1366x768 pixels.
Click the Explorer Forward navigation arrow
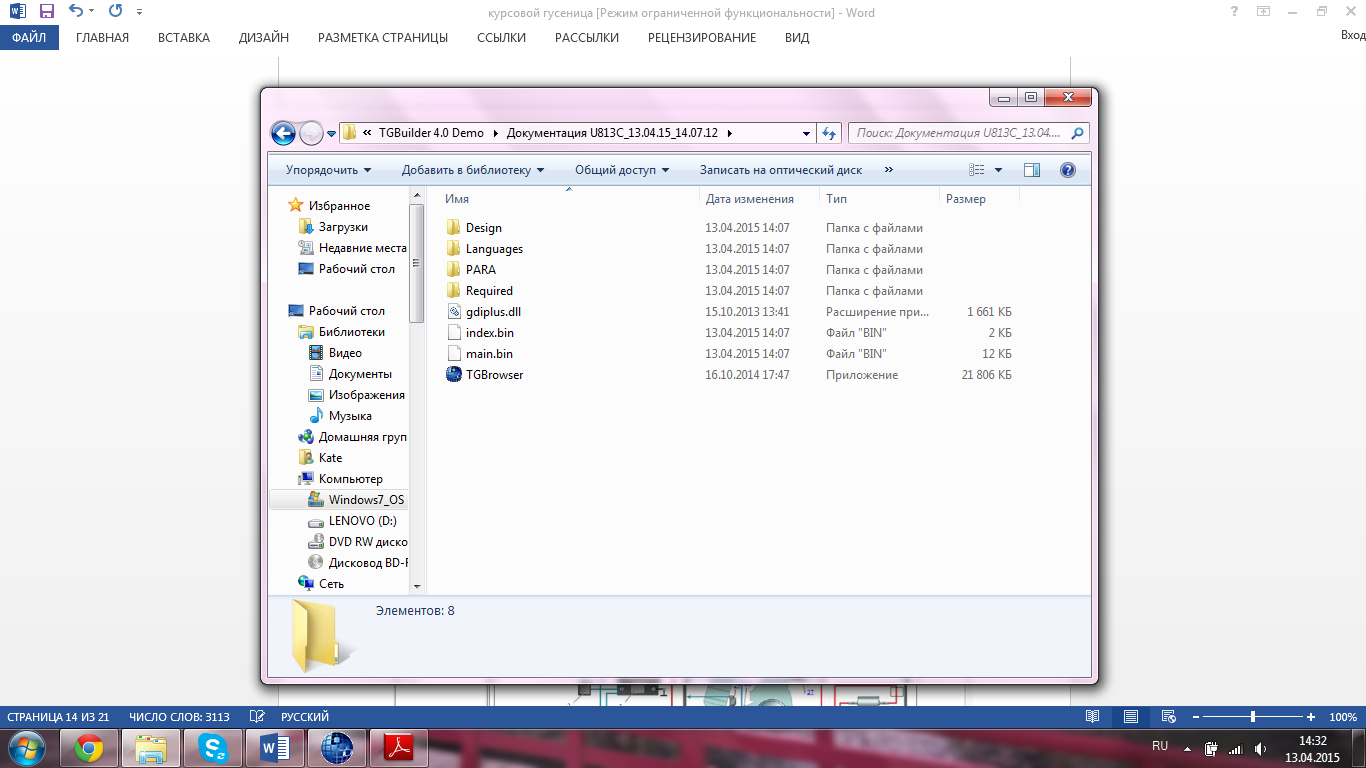coord(311,133)
